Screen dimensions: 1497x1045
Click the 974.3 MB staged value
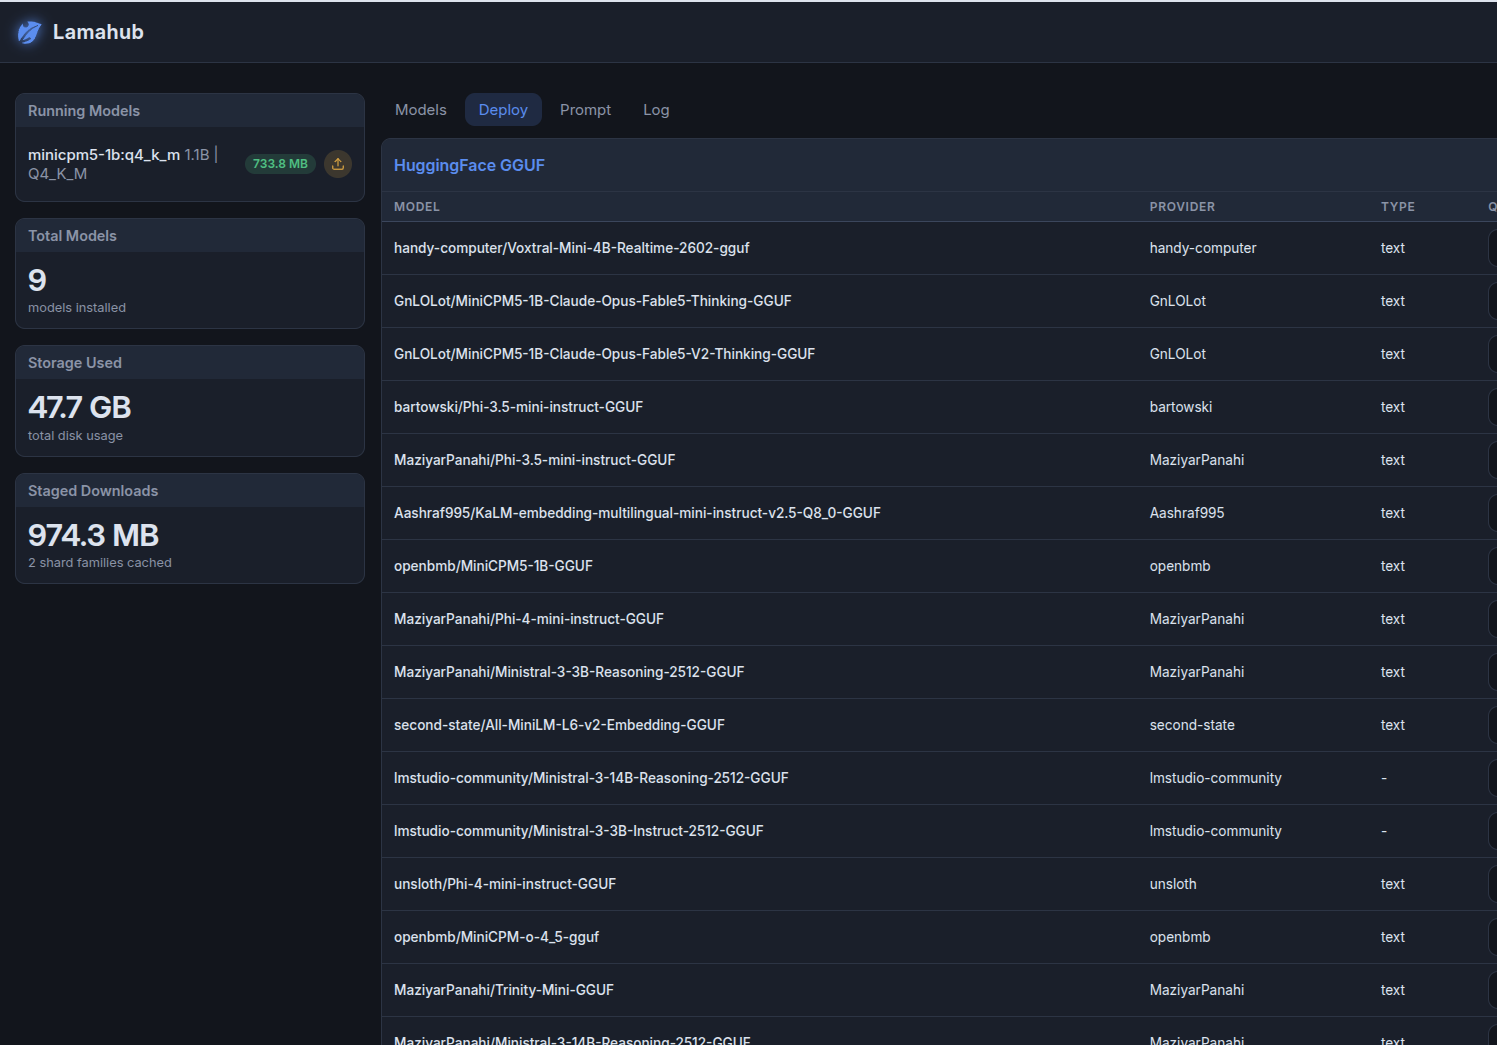click(94, 535)
